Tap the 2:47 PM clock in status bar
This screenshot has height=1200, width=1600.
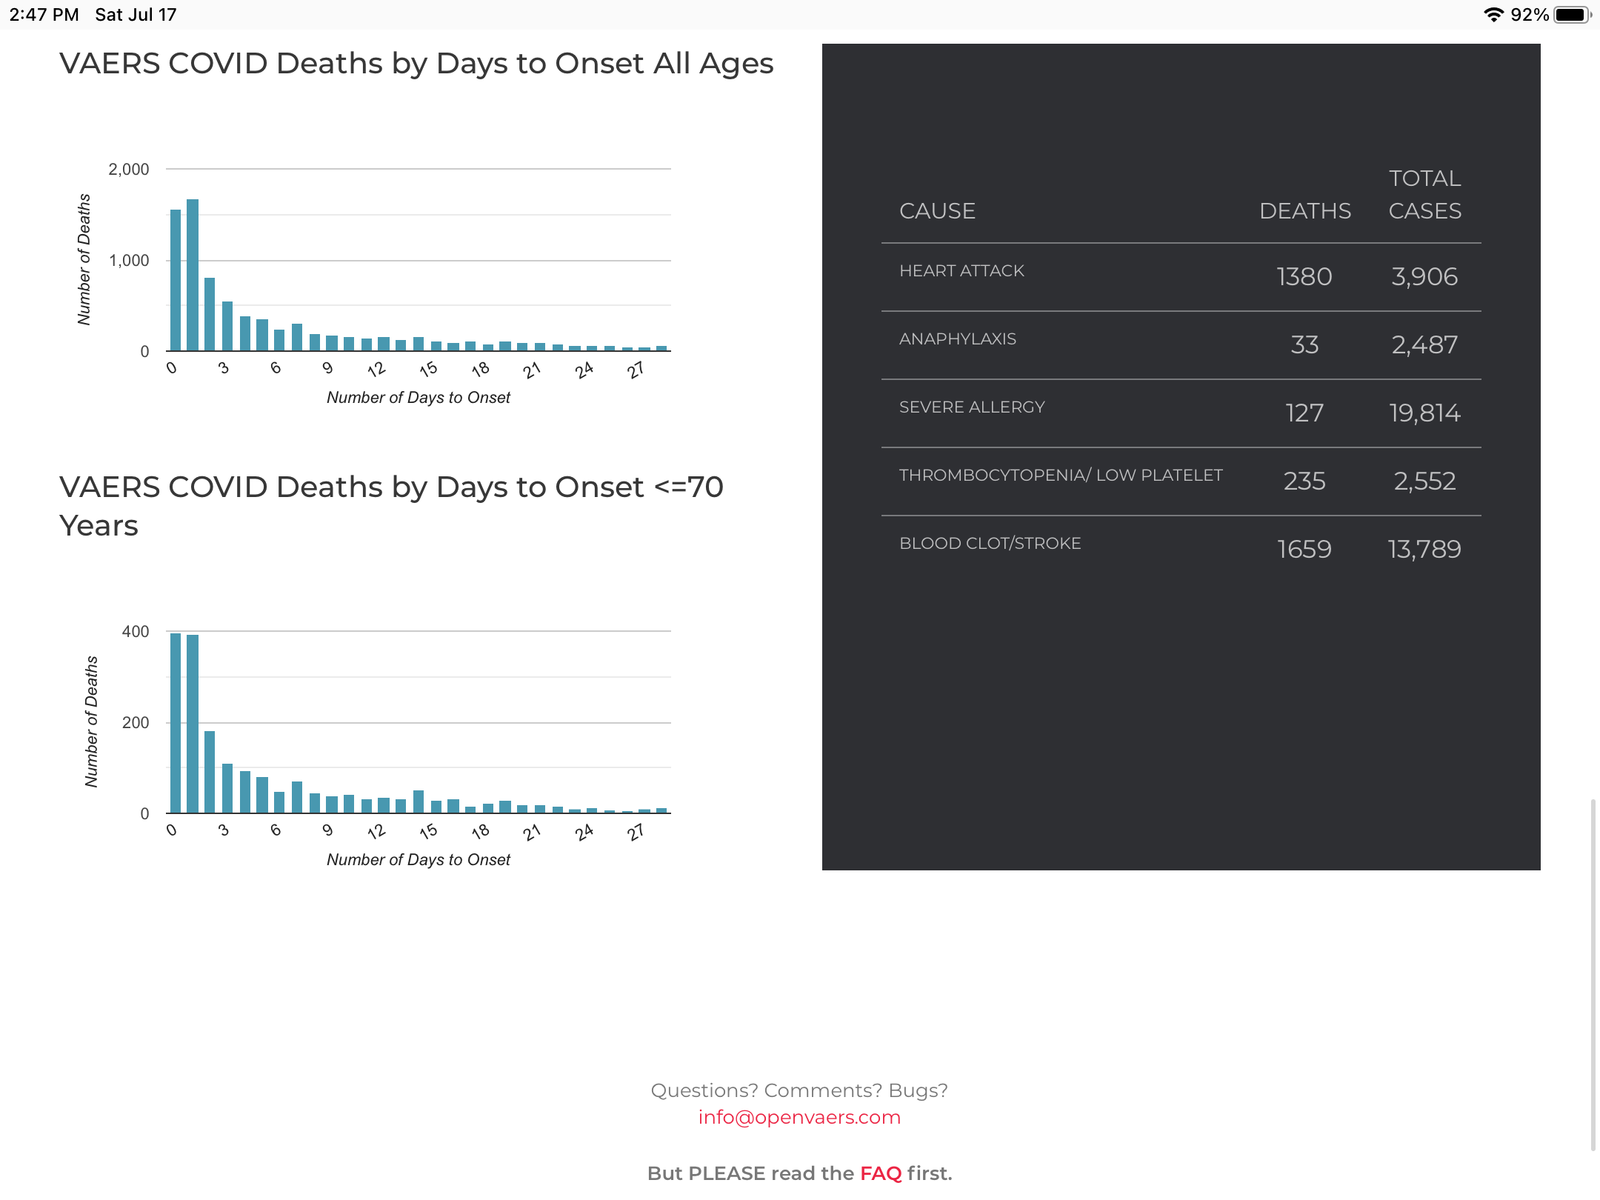pos(44,15)
